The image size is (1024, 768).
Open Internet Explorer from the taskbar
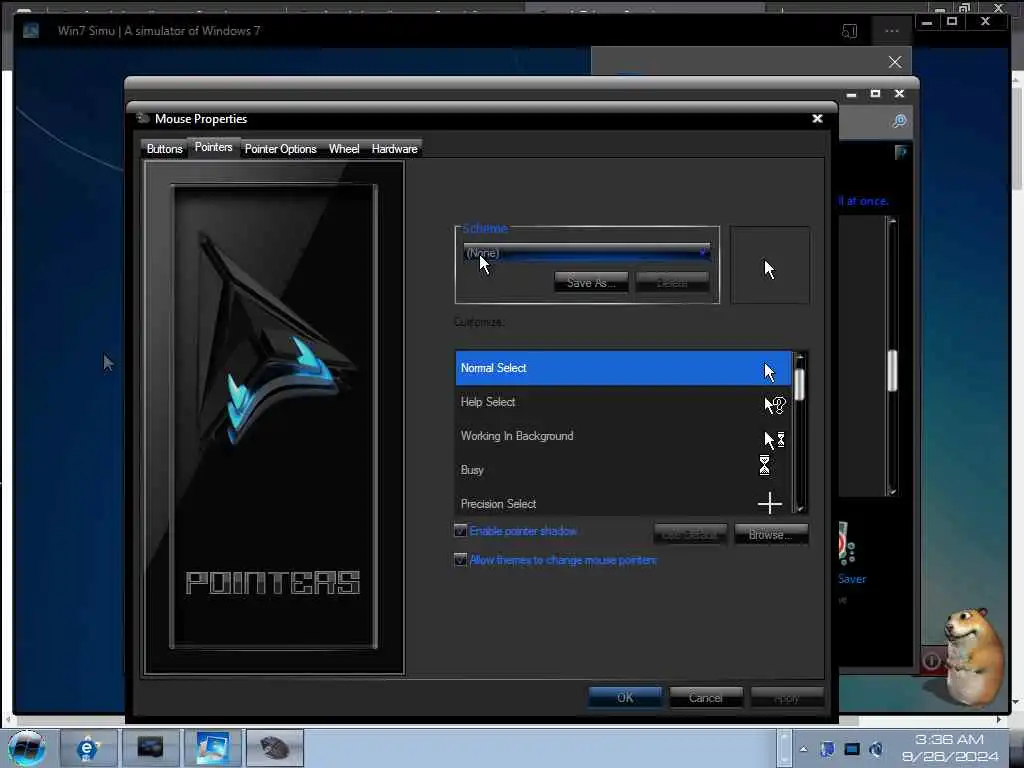click(88, 748)
